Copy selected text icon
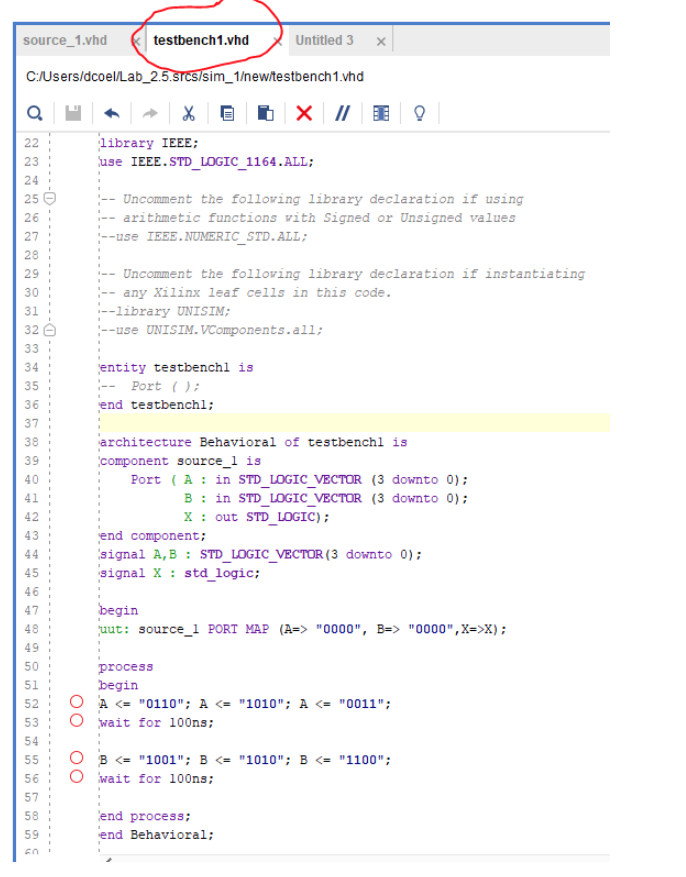The image size is (686, 877). 227,114
